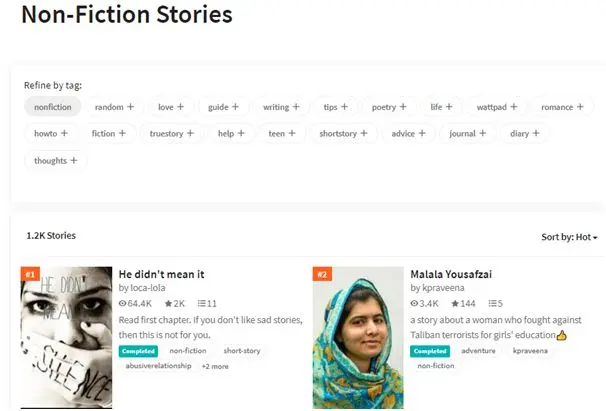Click the plus icon on 'guide' tag
This screenshot has height=411, width=606.
pos(236,107)
